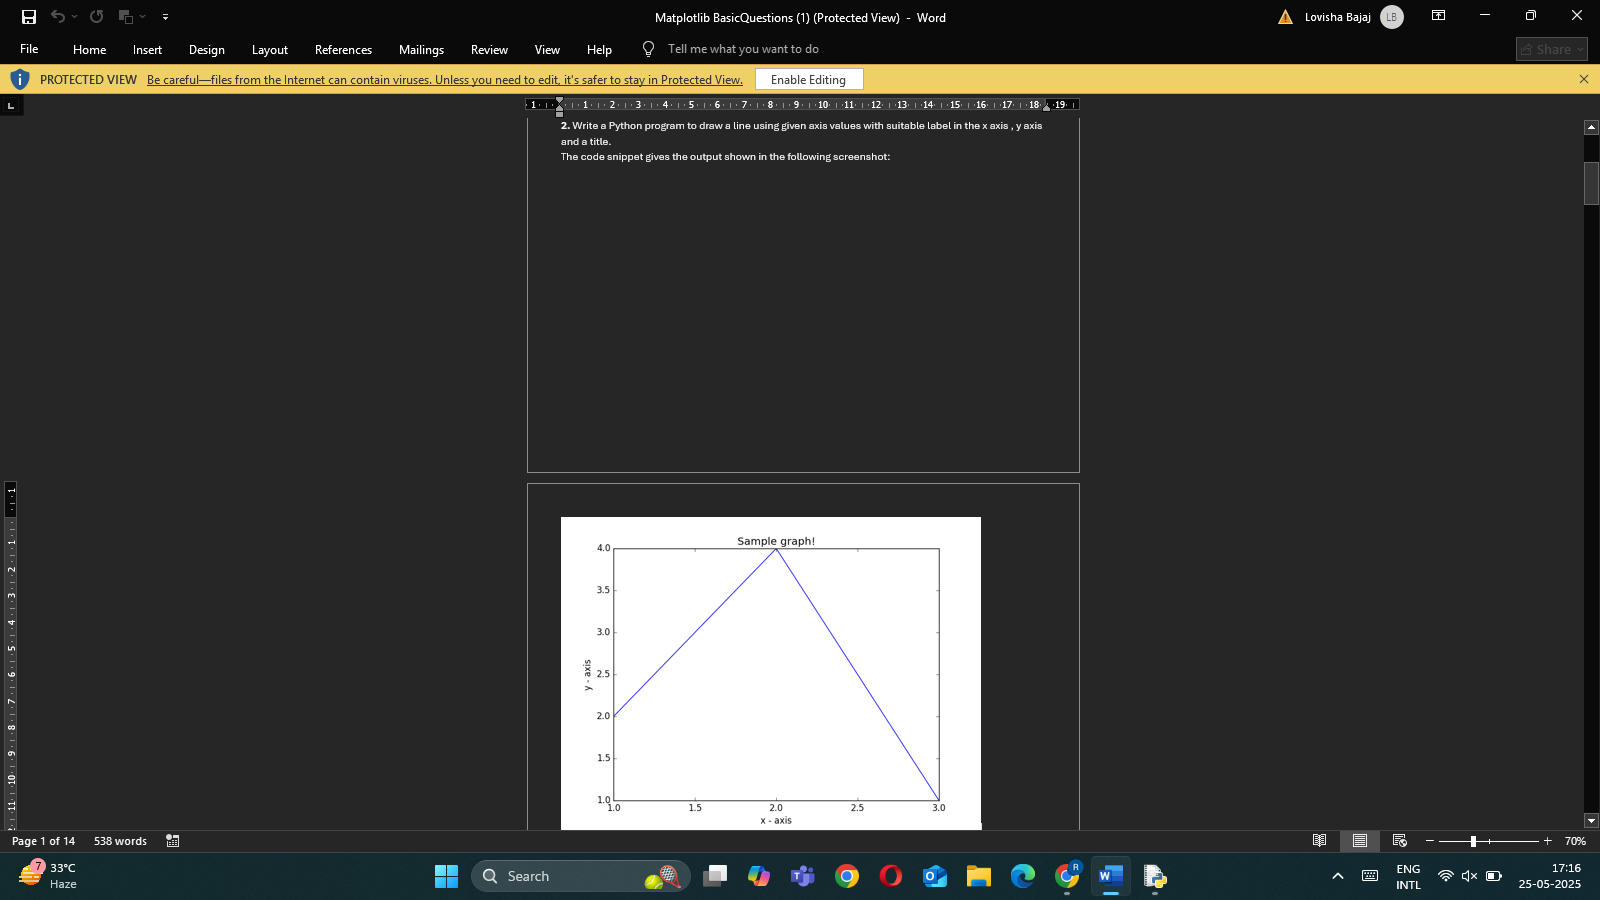
Task: Select Print Layout view icon
Action: click(1359, 841)
